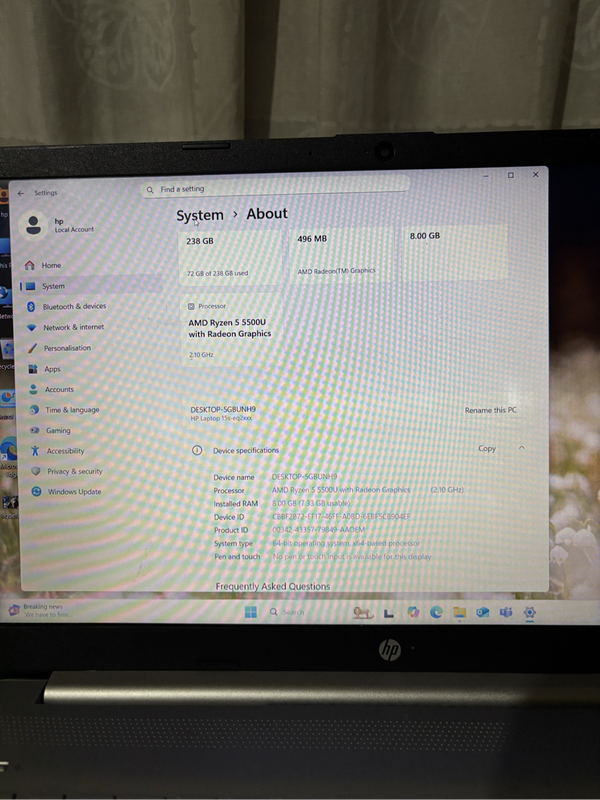Click System in the breadcrumb heading

(x=200, y=215)
